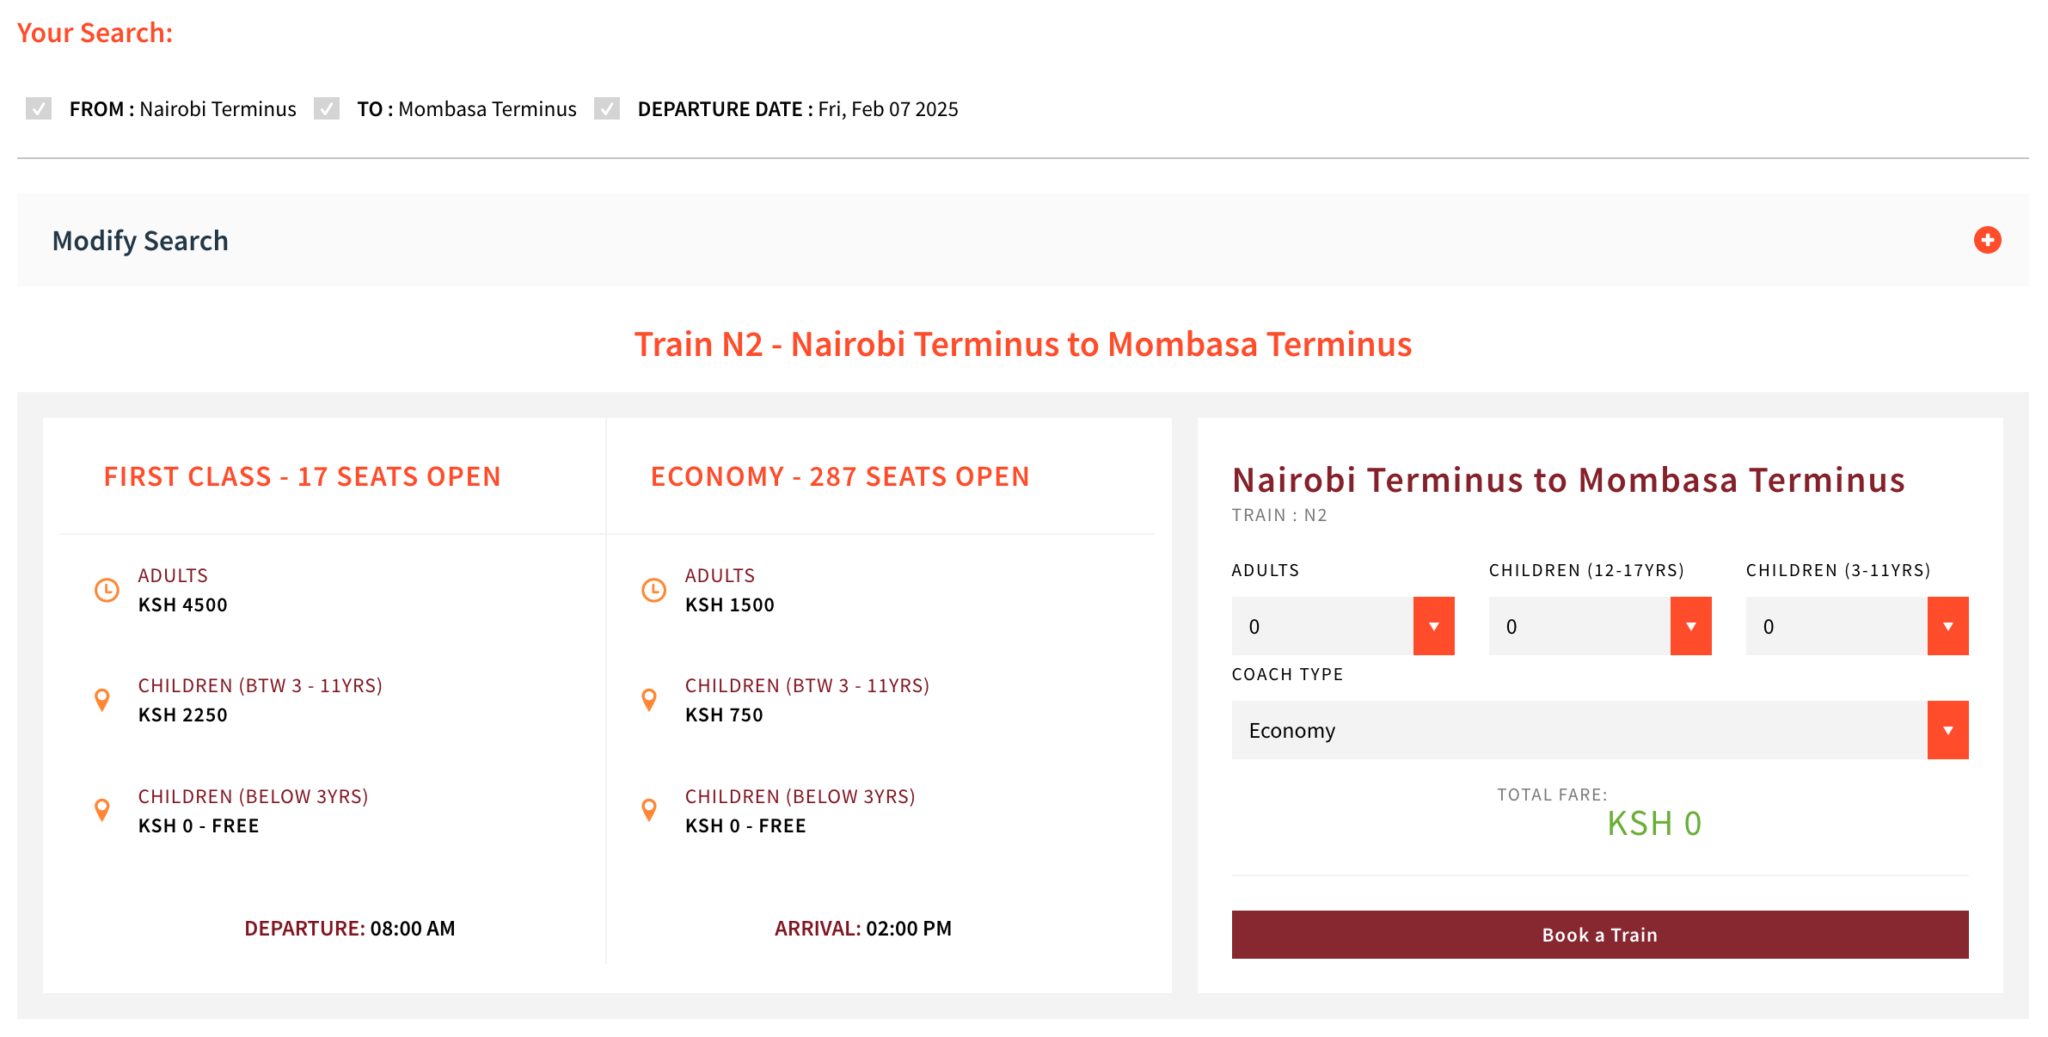The image size is (2048, 1037).
Task: Click the orange arrow on the Coach Type selector
Action: point(1947,729)
